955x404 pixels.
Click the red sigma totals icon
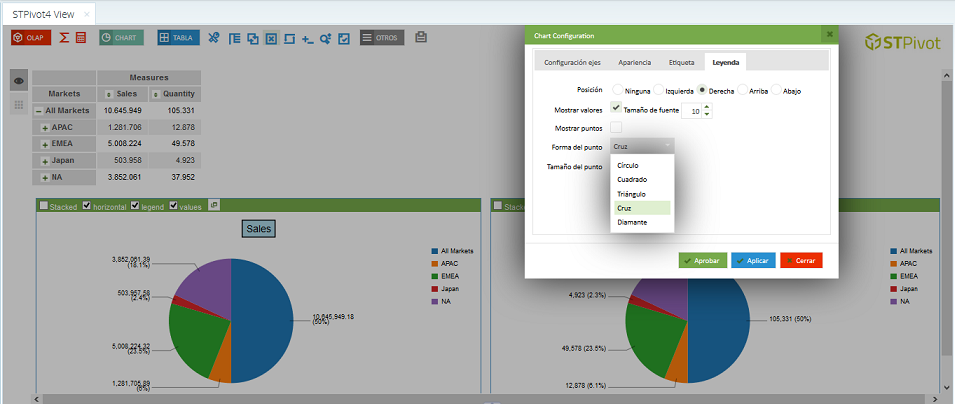click(65, 38)
